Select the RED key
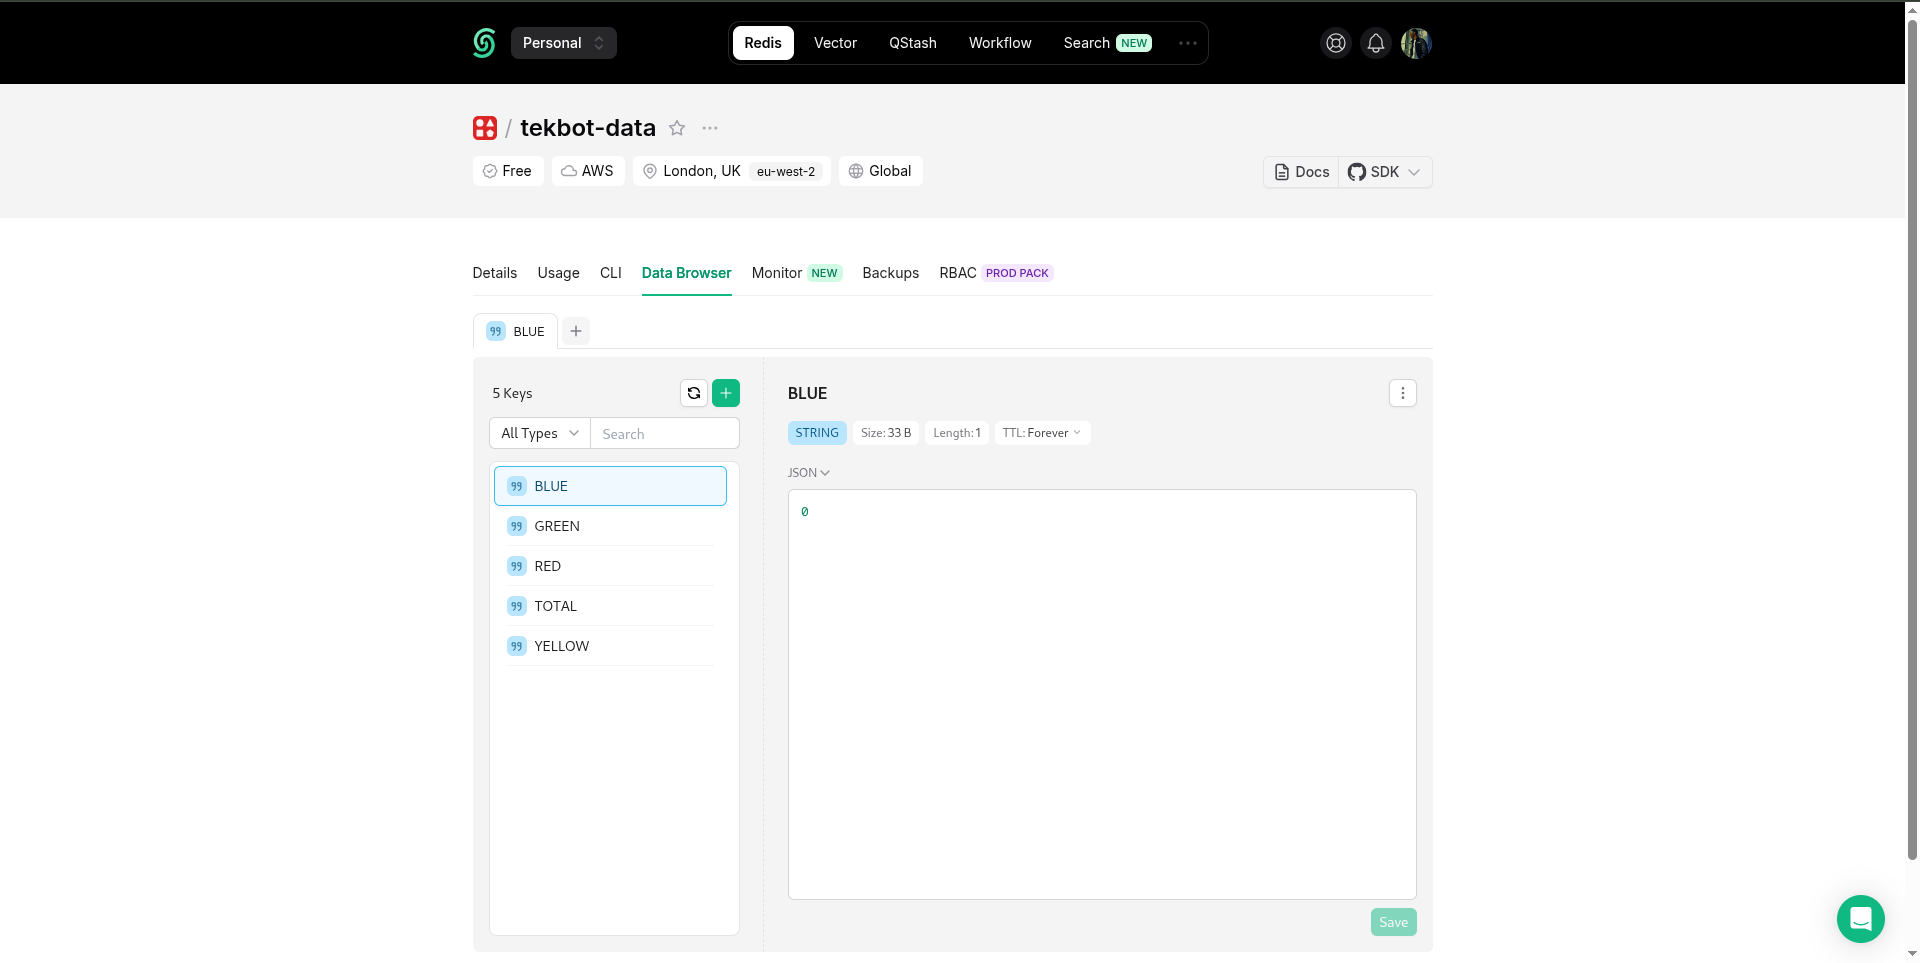This screenshot has width=1920, height=963. [610, 566]
